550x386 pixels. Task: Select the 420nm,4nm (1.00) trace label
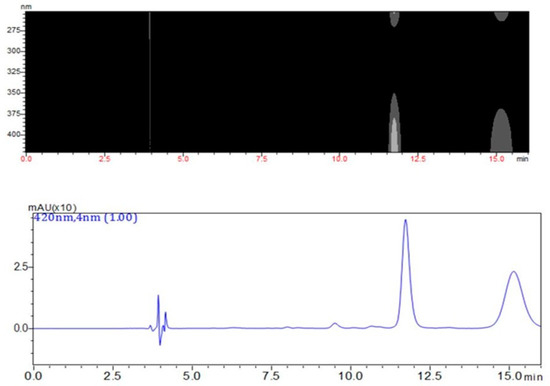click(x=85, y=218)
